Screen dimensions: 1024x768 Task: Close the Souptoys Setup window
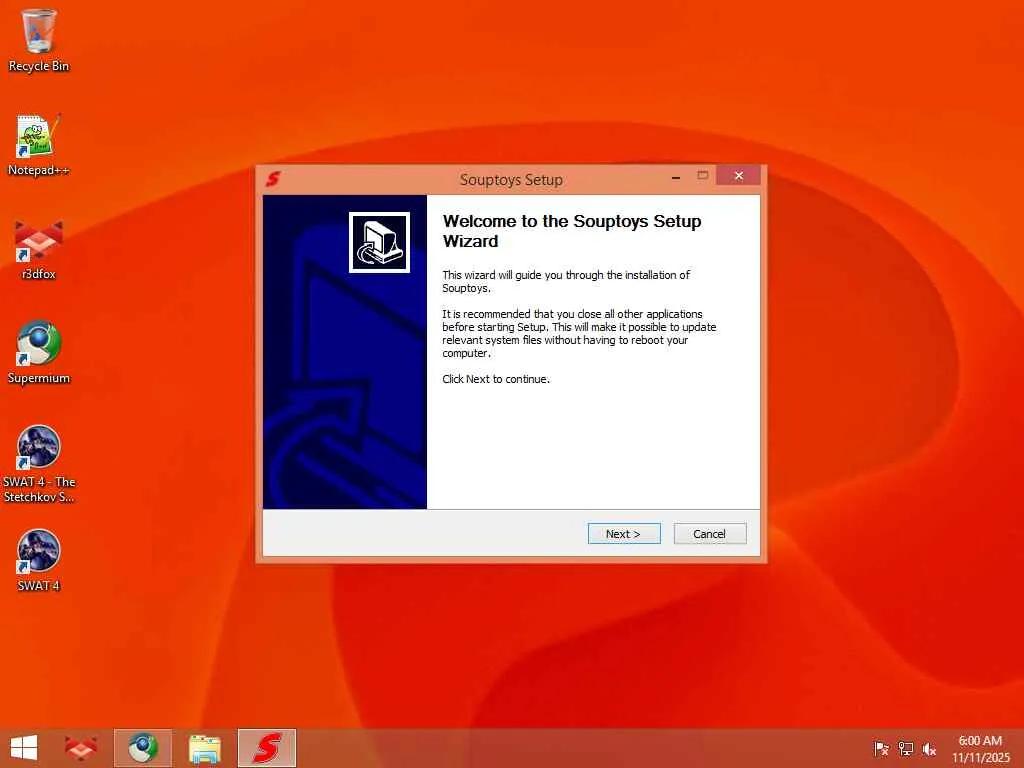[x=738, y=176]
